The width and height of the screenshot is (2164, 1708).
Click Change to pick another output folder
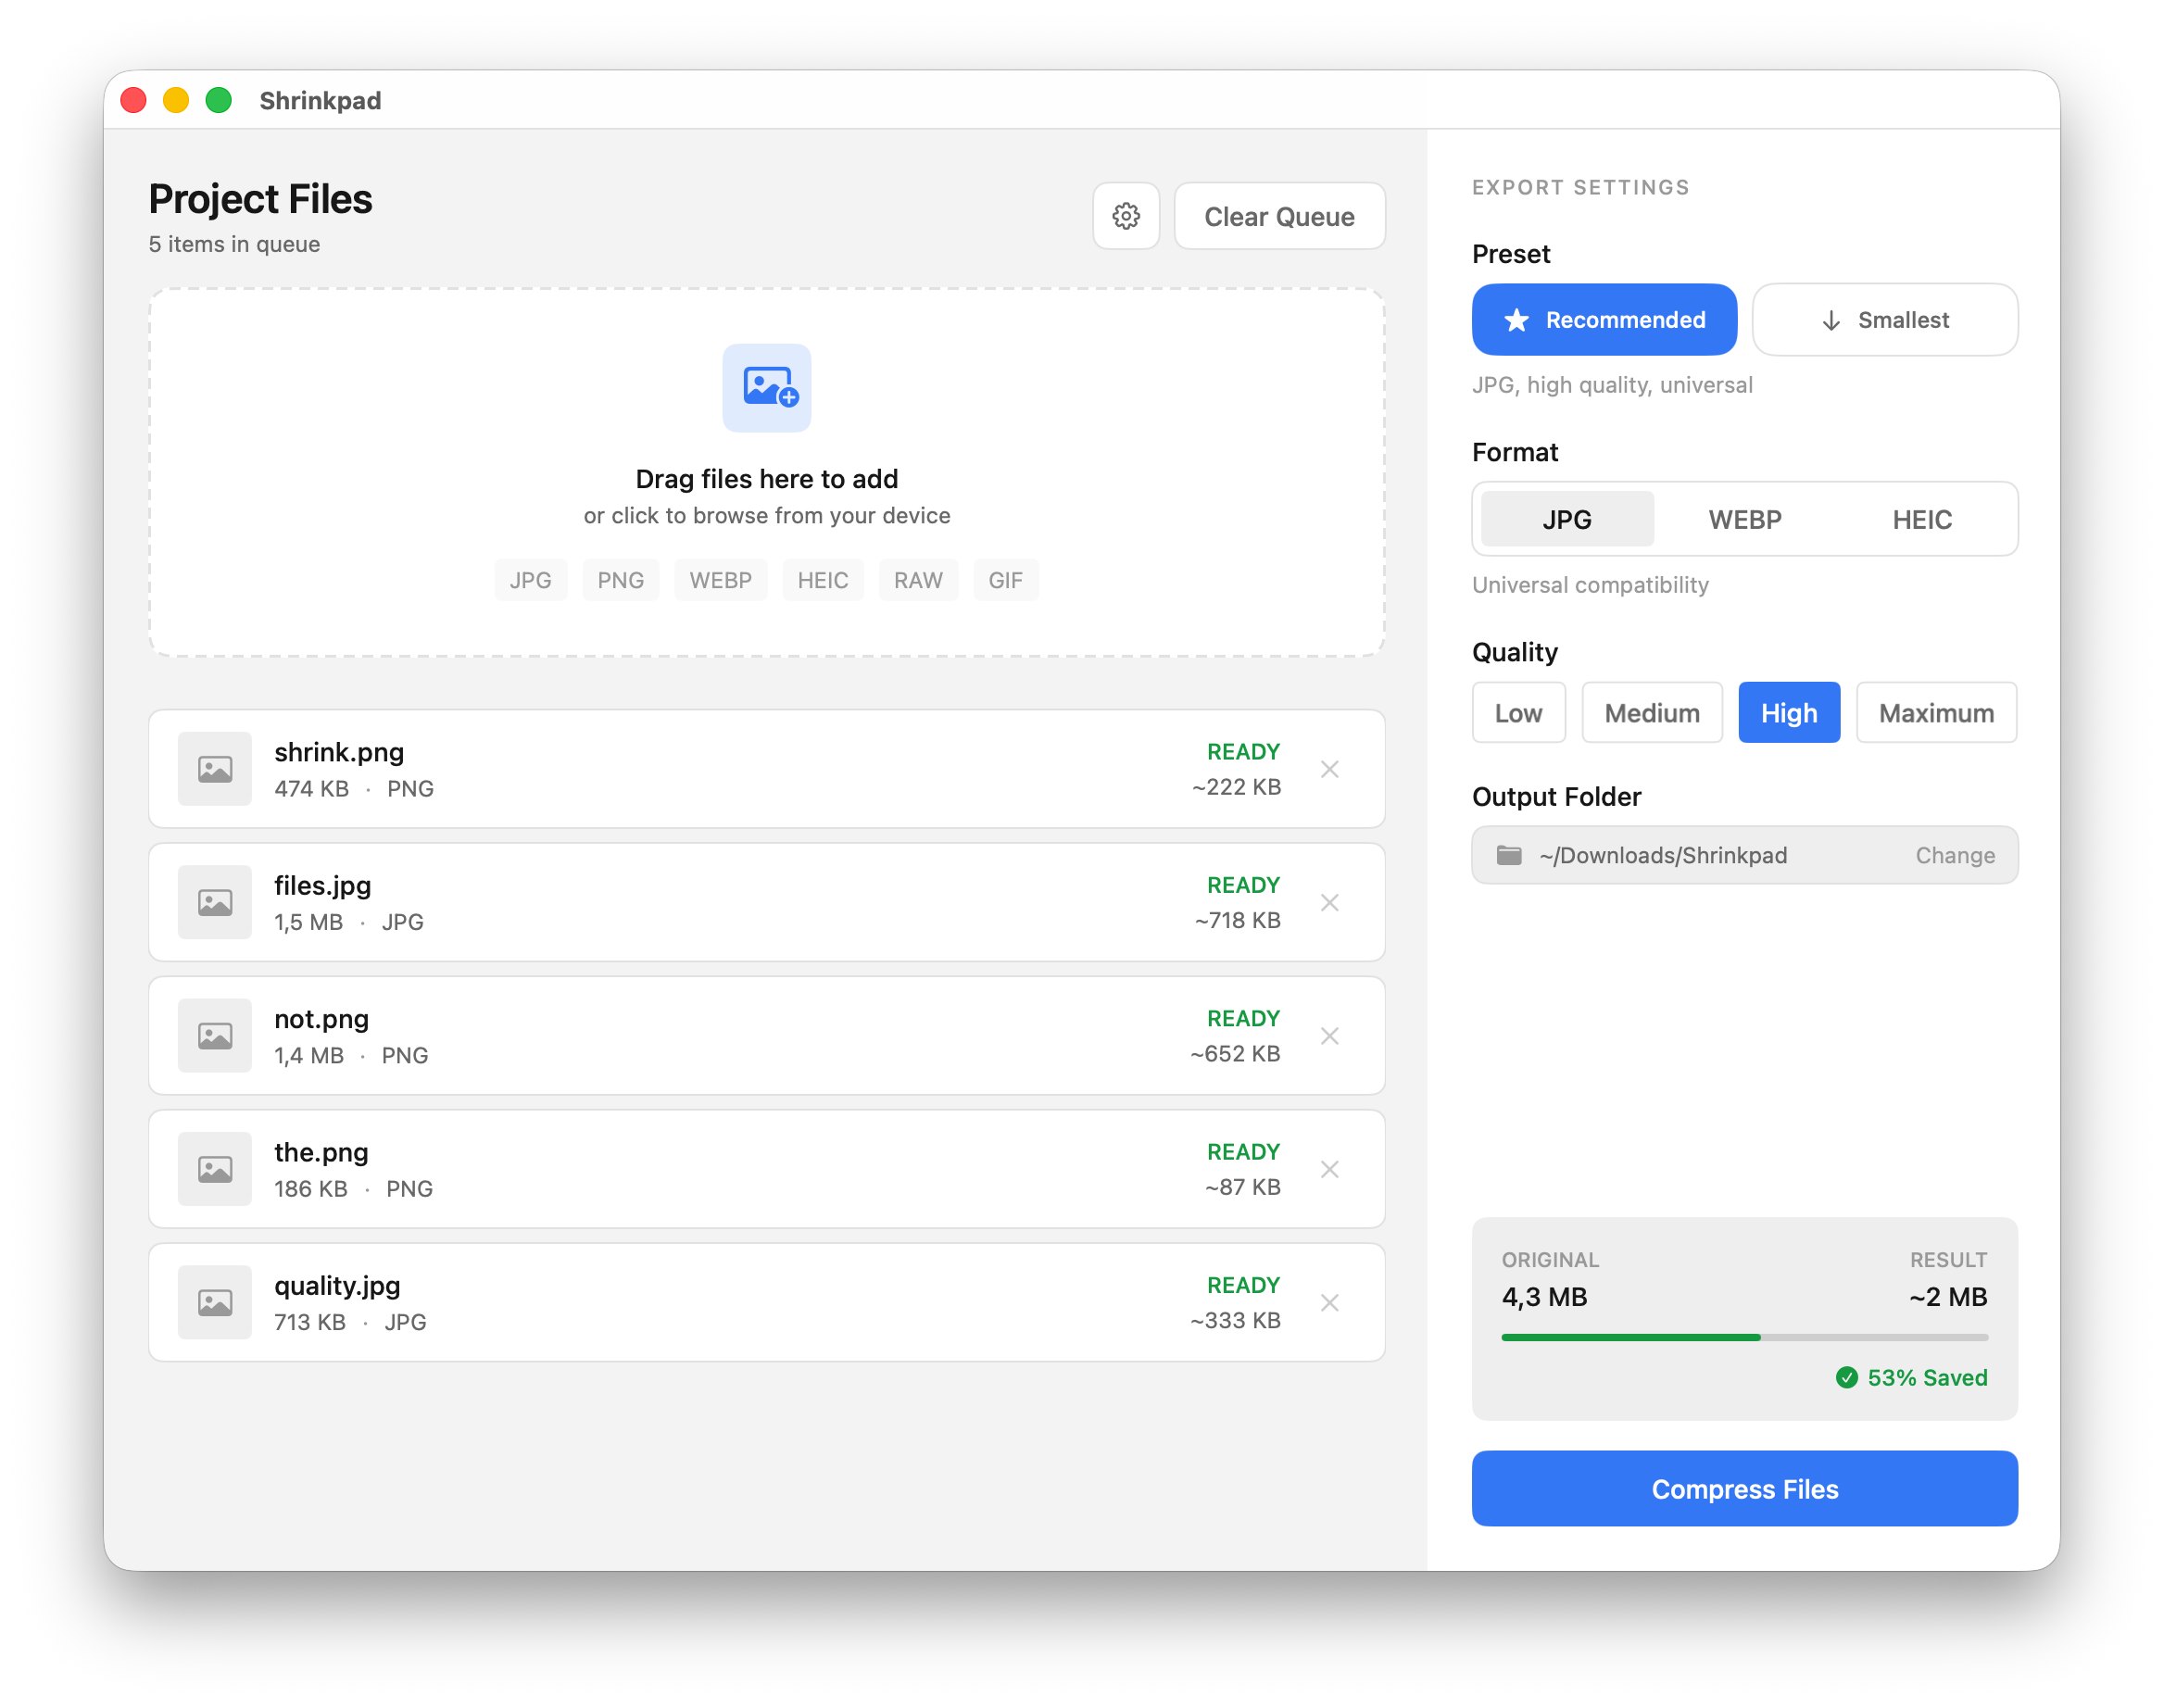[1954, 855]
